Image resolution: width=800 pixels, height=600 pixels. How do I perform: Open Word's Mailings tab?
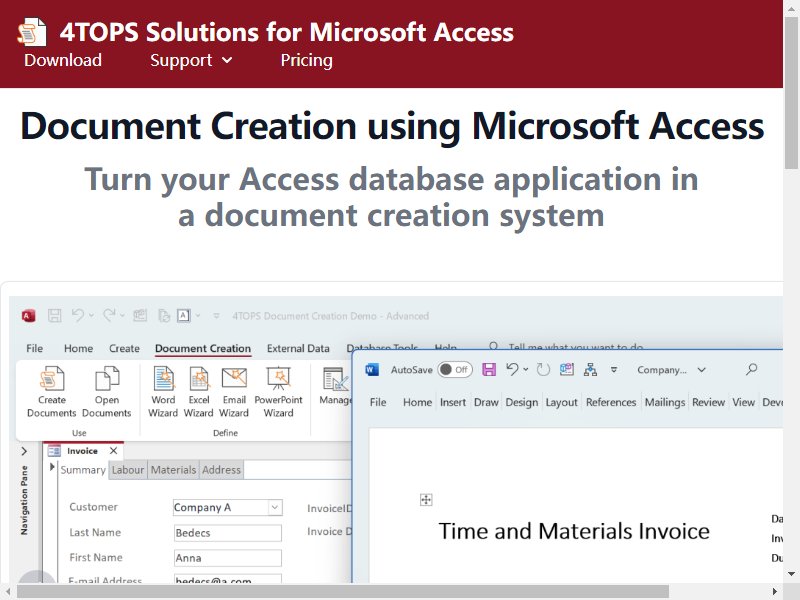tap(665, 403)
